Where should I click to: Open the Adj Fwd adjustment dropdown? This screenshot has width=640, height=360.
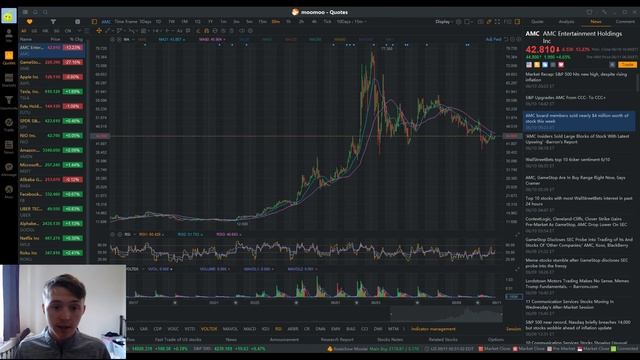pyautogui.click(x=493, y=40)
